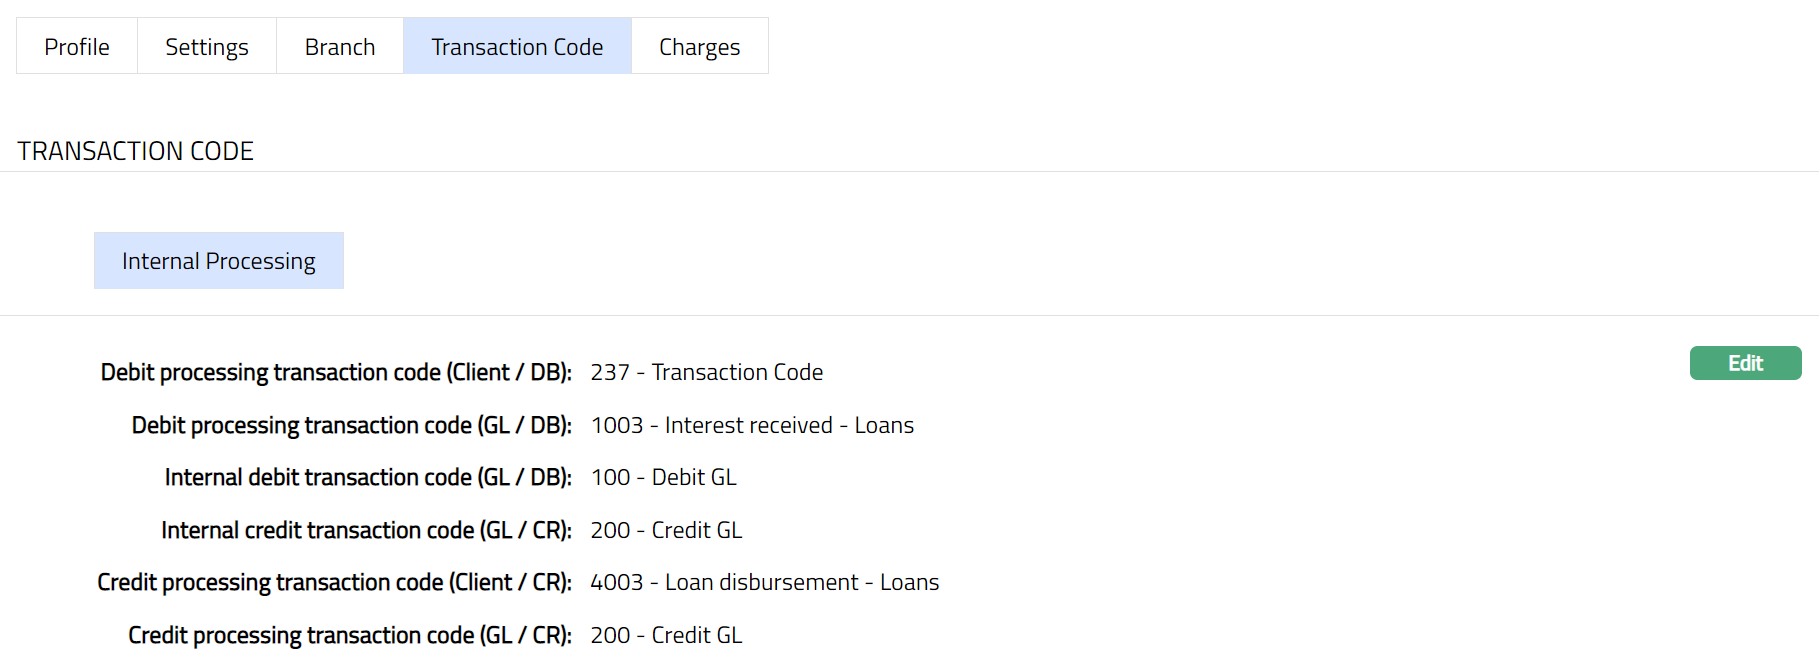Click the 100 - Debit GL value
The image size is (1819, 656).
(x=663, y=477)
